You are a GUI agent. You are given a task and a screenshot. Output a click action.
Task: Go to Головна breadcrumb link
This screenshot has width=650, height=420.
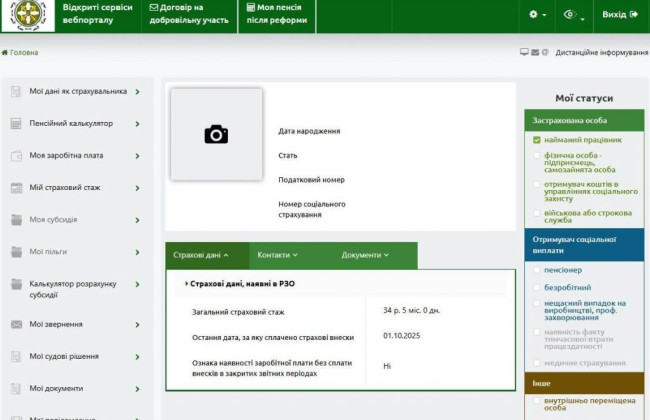(x=24, y=53)
